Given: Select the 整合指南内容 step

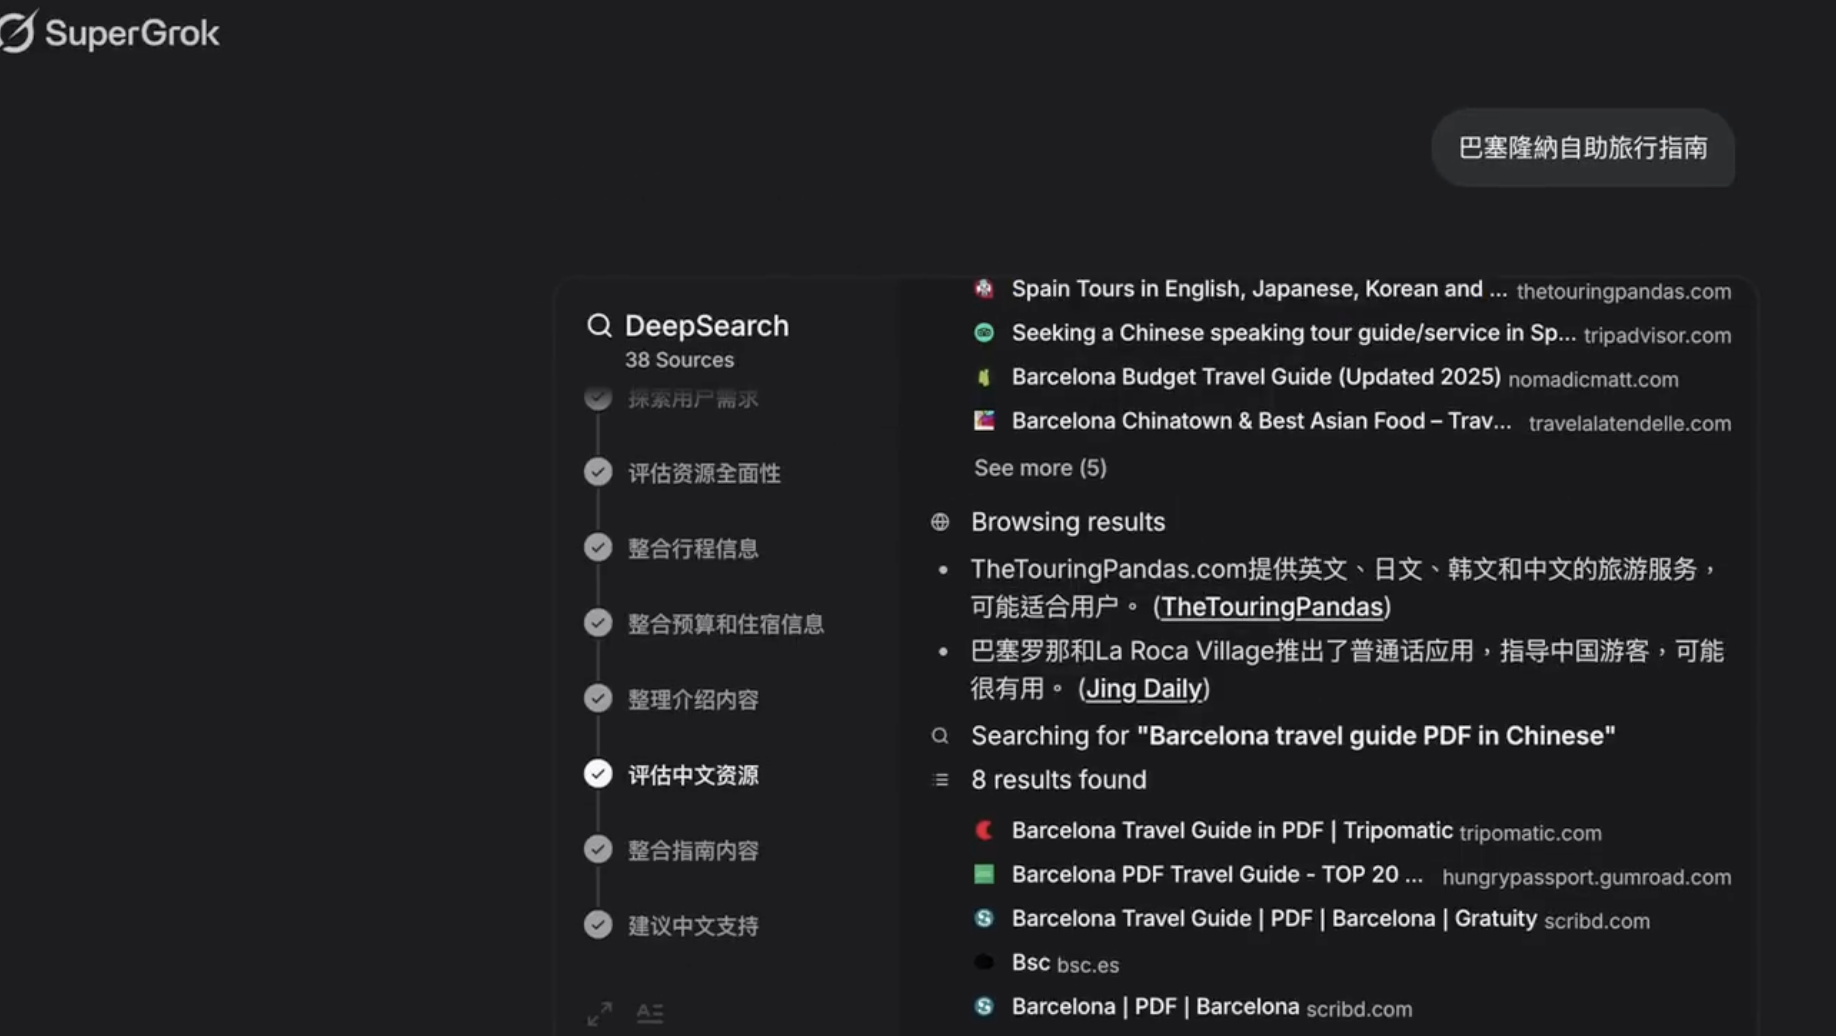Looking at the screenshot, I should [x=693, y=850].
